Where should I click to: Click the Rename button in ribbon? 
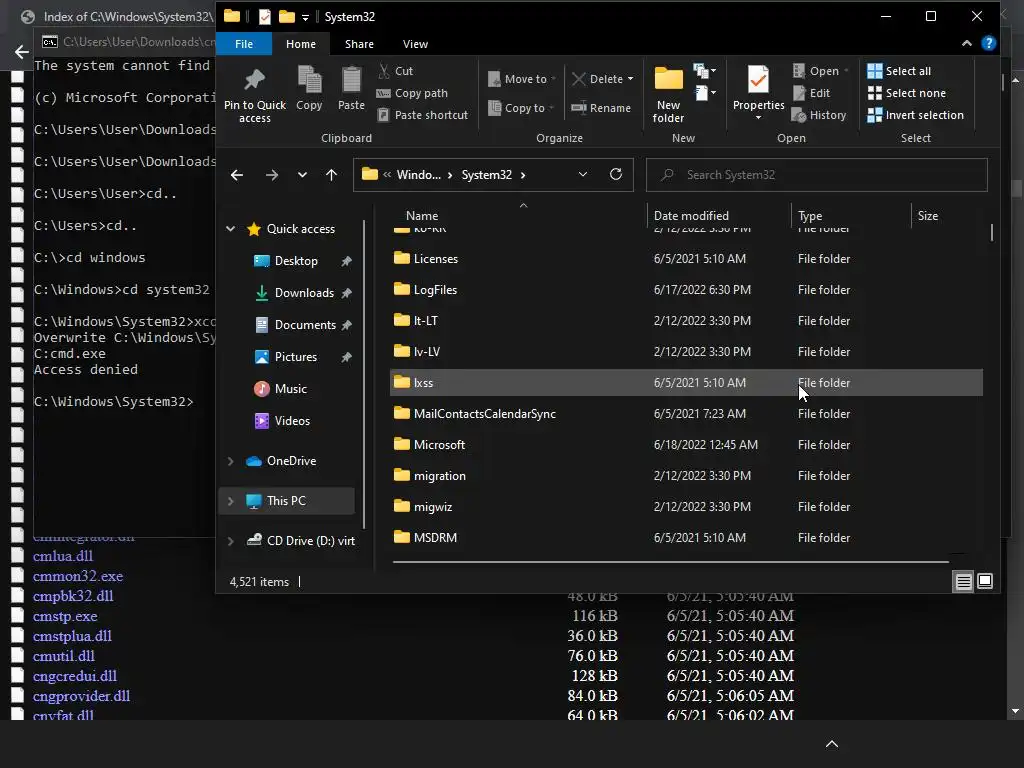pos(601,108)
